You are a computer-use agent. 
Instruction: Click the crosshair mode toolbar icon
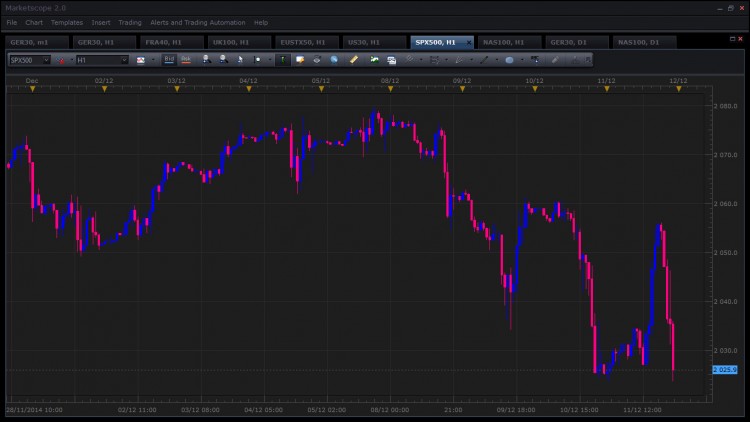(x=257, y=60)
